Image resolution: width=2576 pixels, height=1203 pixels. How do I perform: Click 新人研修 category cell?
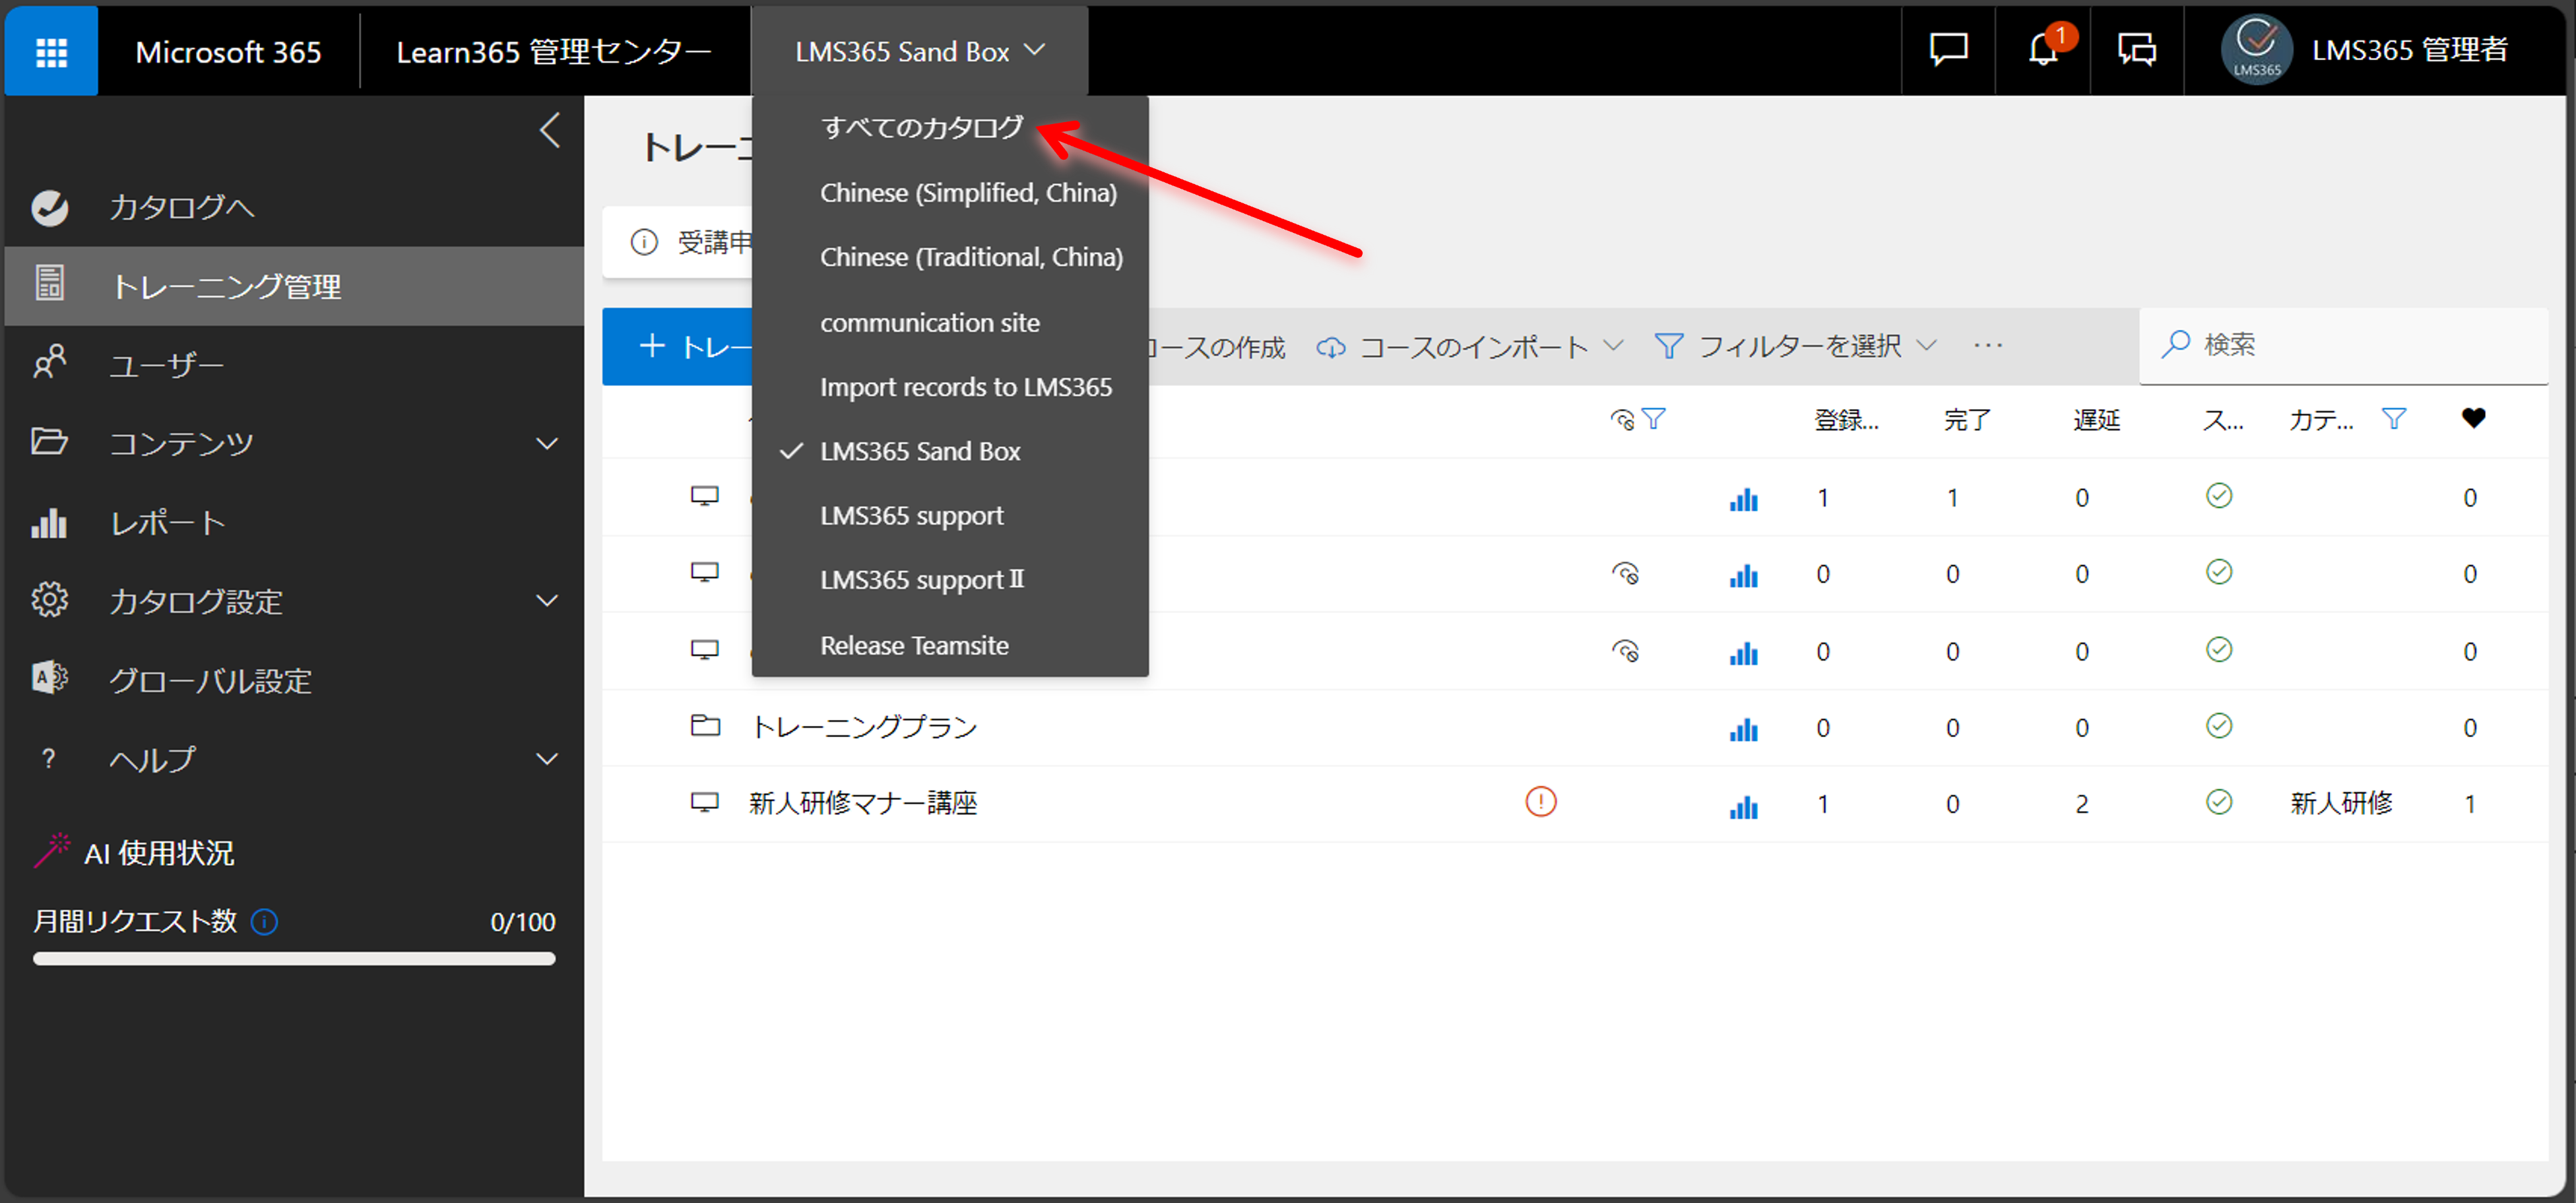click(2340, 803)
